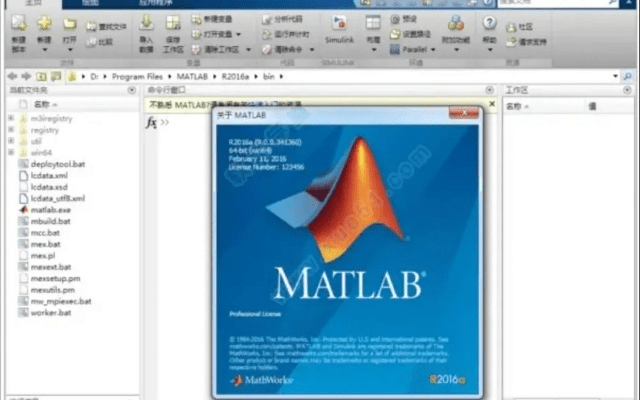Select the worker.bat file

[51, 313]
